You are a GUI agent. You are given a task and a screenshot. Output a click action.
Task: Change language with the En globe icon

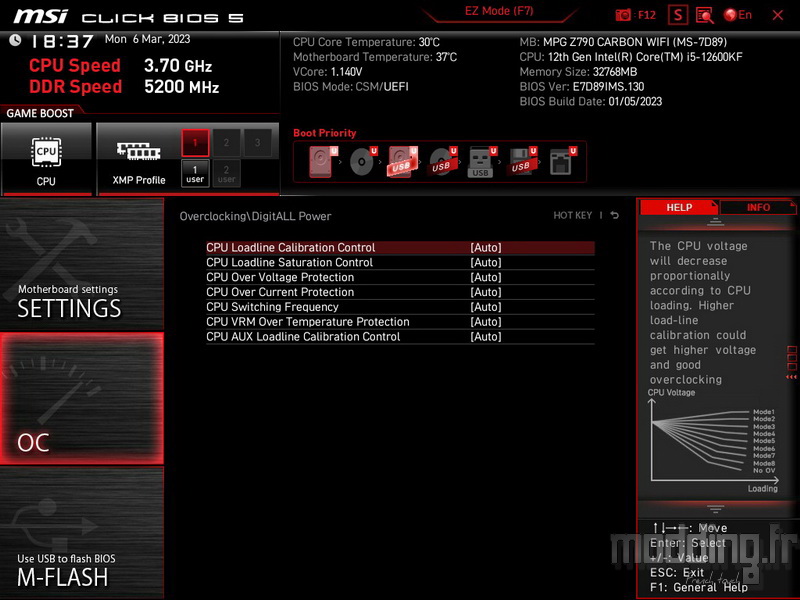coord(738,15)
